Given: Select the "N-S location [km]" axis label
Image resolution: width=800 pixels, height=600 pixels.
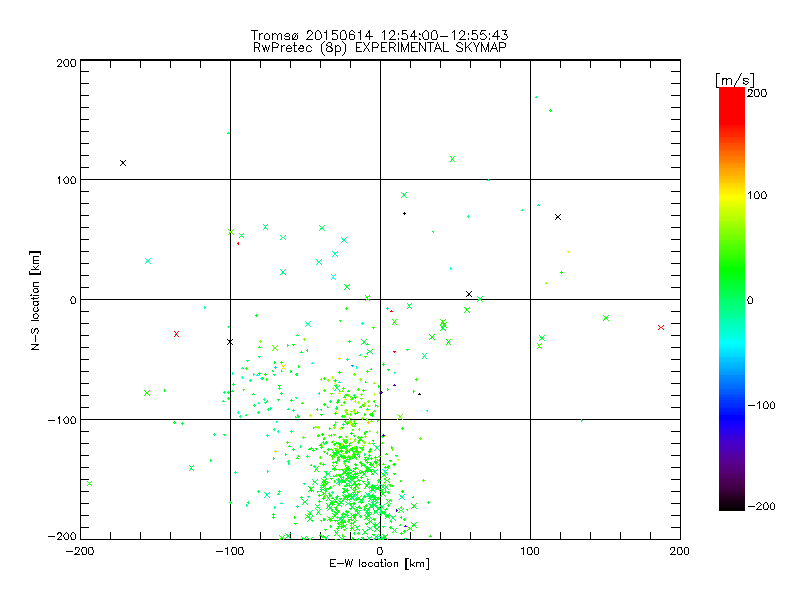Looking at the screenshot, I should point(35,301).
